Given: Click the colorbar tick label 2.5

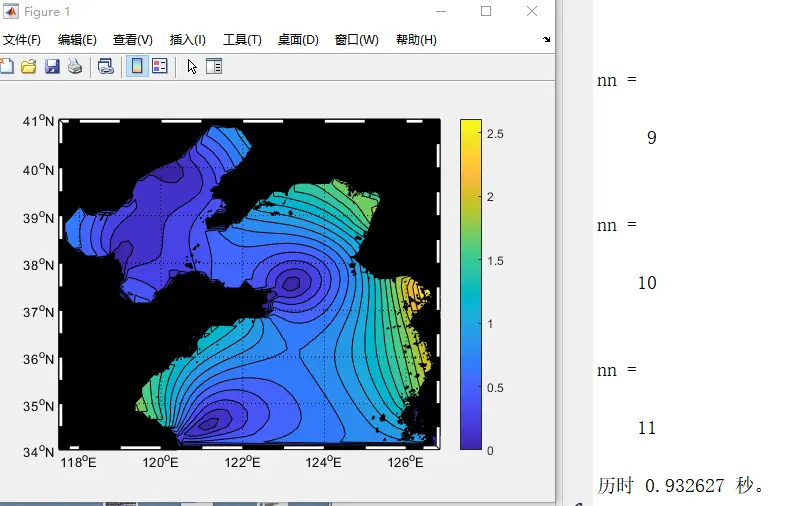Looking at the screenshot, I should click(x=495, y=134).
